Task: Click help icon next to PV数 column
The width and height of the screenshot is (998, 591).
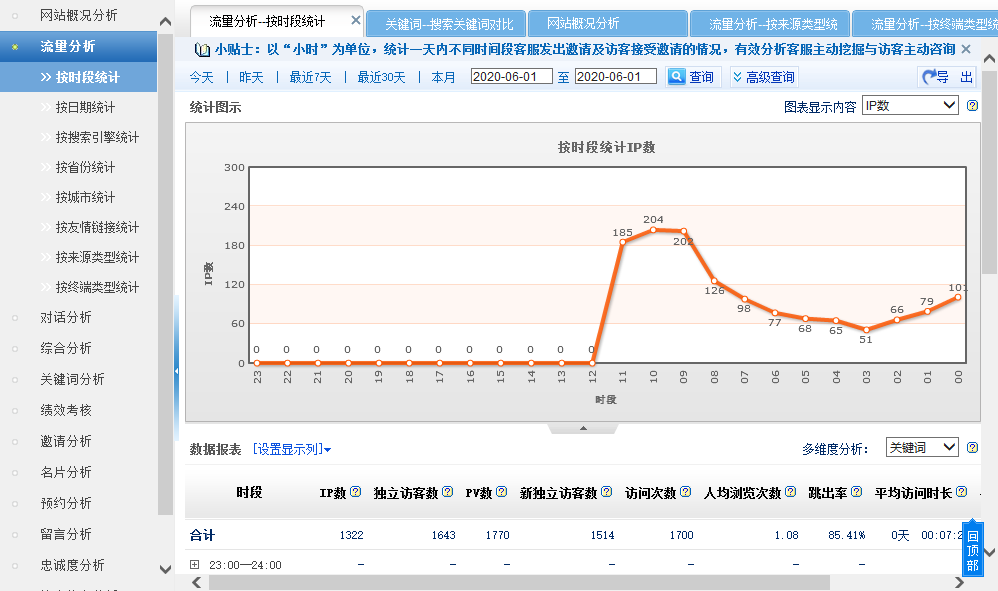Action: (501, 492)
